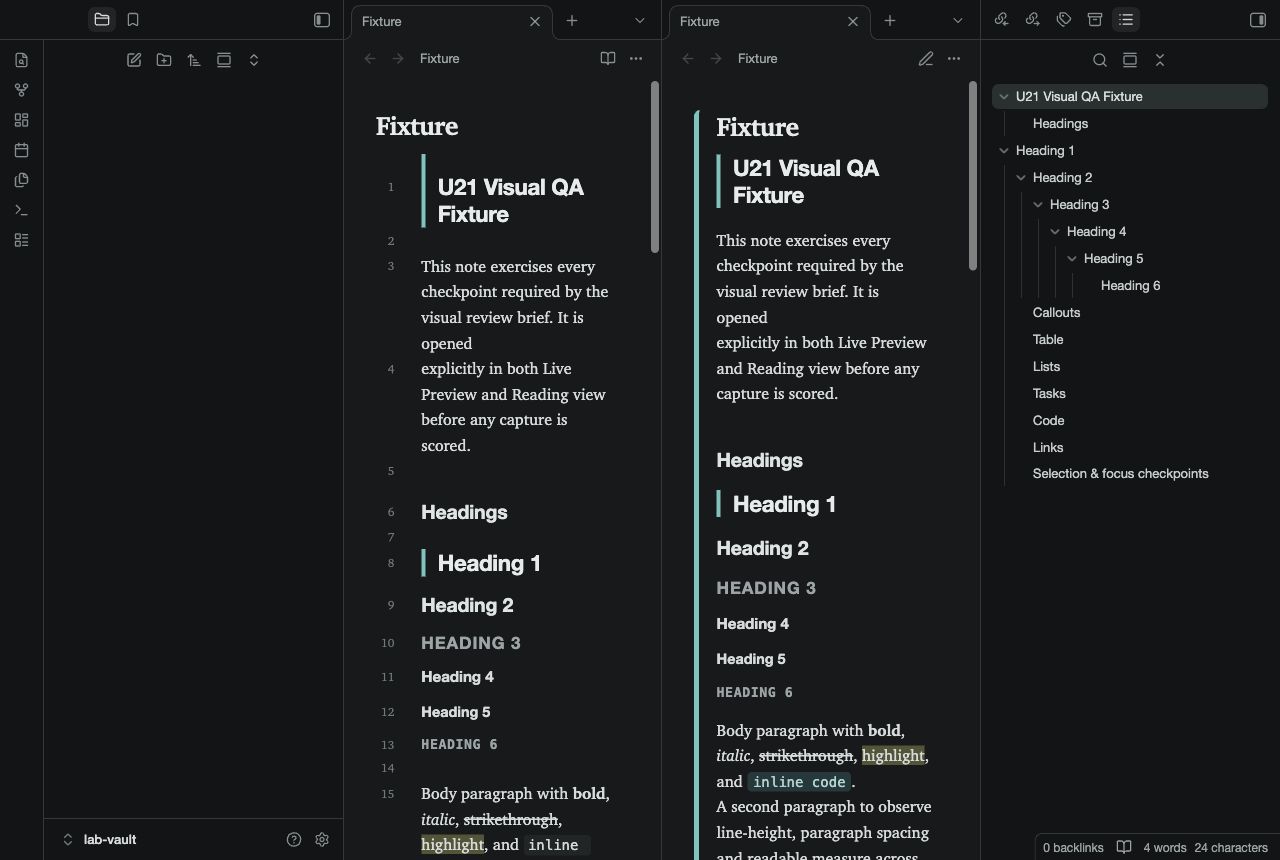Image resolution: width=1280 pixels, height=860 pixels.
Task: Create a new note in file explorer
Action: (x=134, y=60)
